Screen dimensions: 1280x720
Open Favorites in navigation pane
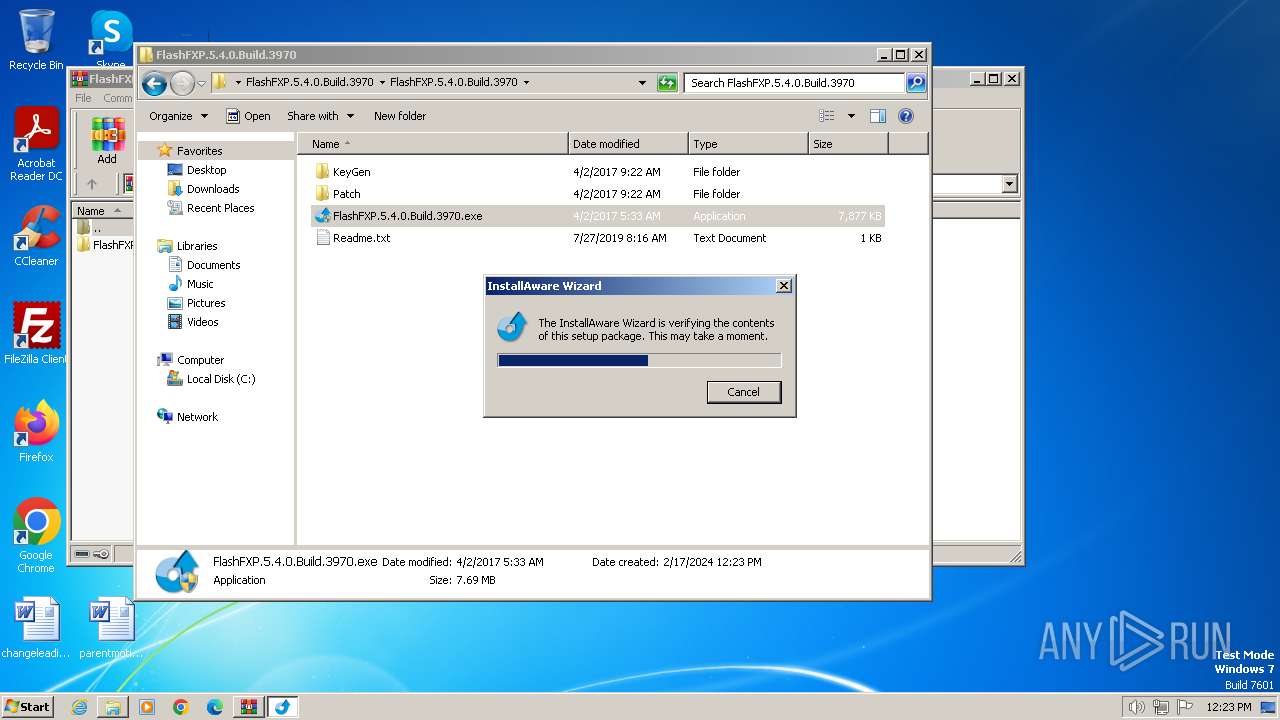pos(199,151)
